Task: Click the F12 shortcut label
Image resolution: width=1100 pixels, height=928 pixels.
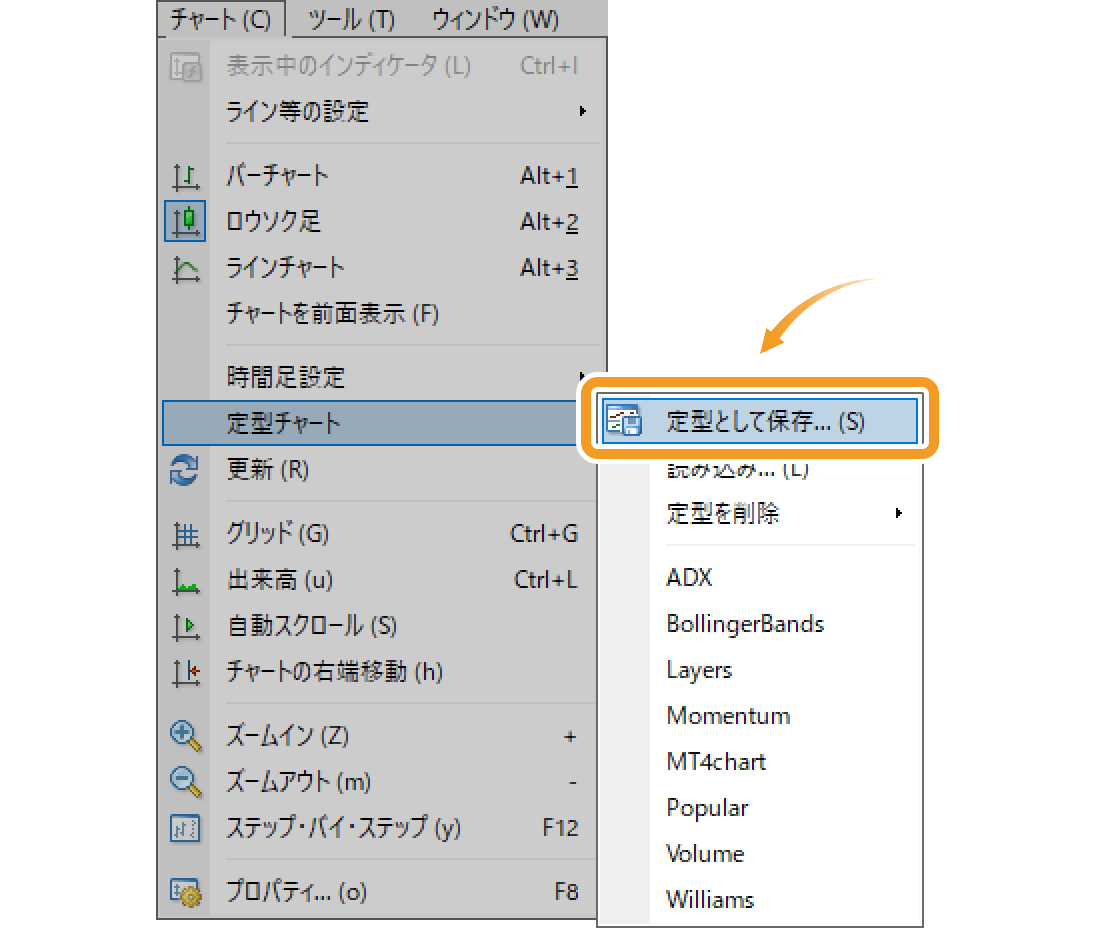Action: point(561,828)
